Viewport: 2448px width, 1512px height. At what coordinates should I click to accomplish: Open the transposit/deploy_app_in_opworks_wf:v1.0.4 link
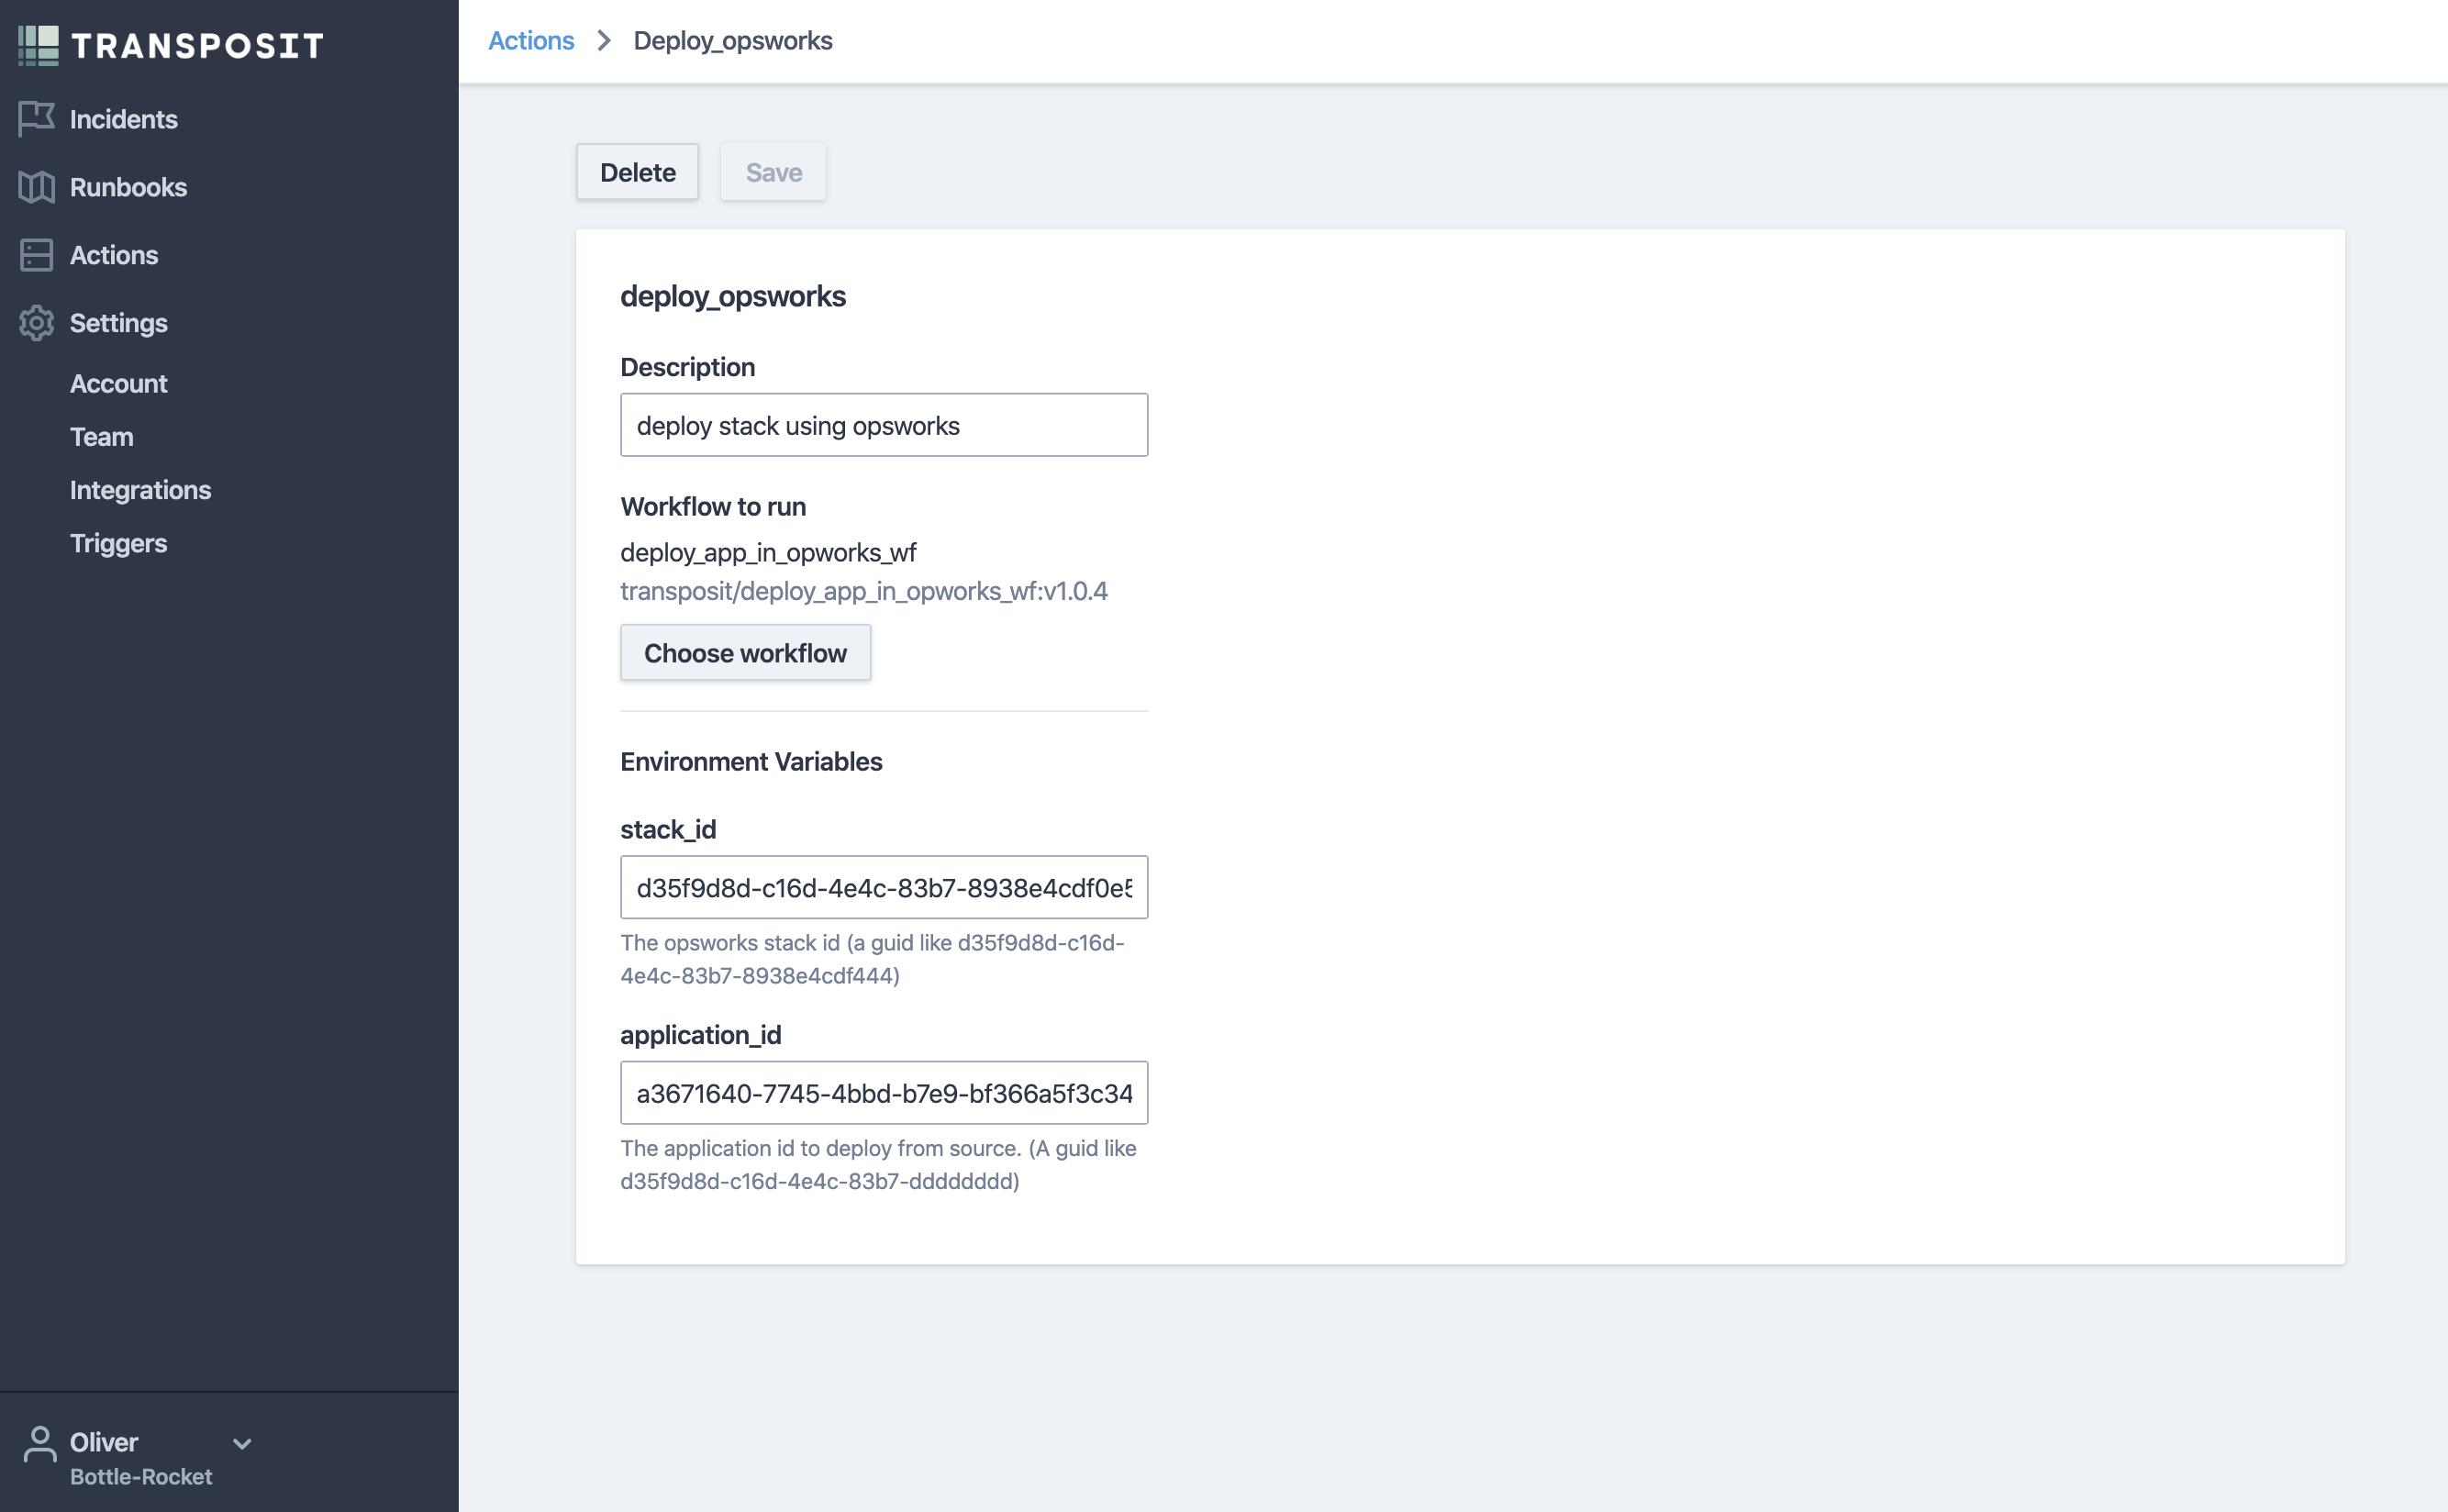click(x=863, y=591)
